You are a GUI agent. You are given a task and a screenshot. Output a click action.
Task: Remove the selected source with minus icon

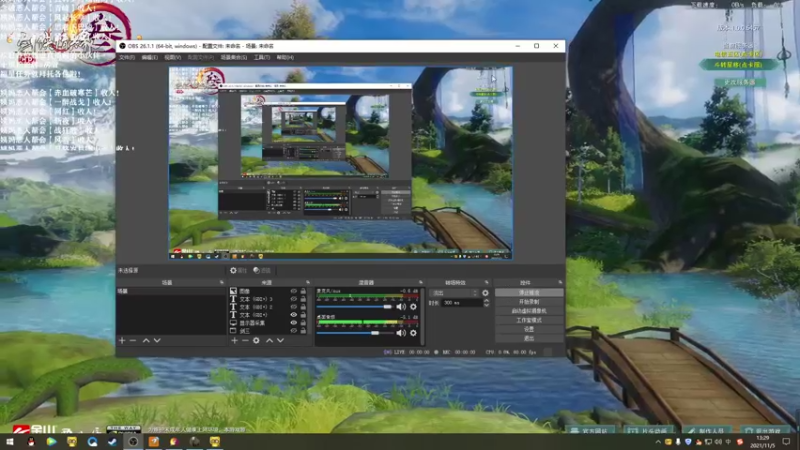(x=245, y=340)
